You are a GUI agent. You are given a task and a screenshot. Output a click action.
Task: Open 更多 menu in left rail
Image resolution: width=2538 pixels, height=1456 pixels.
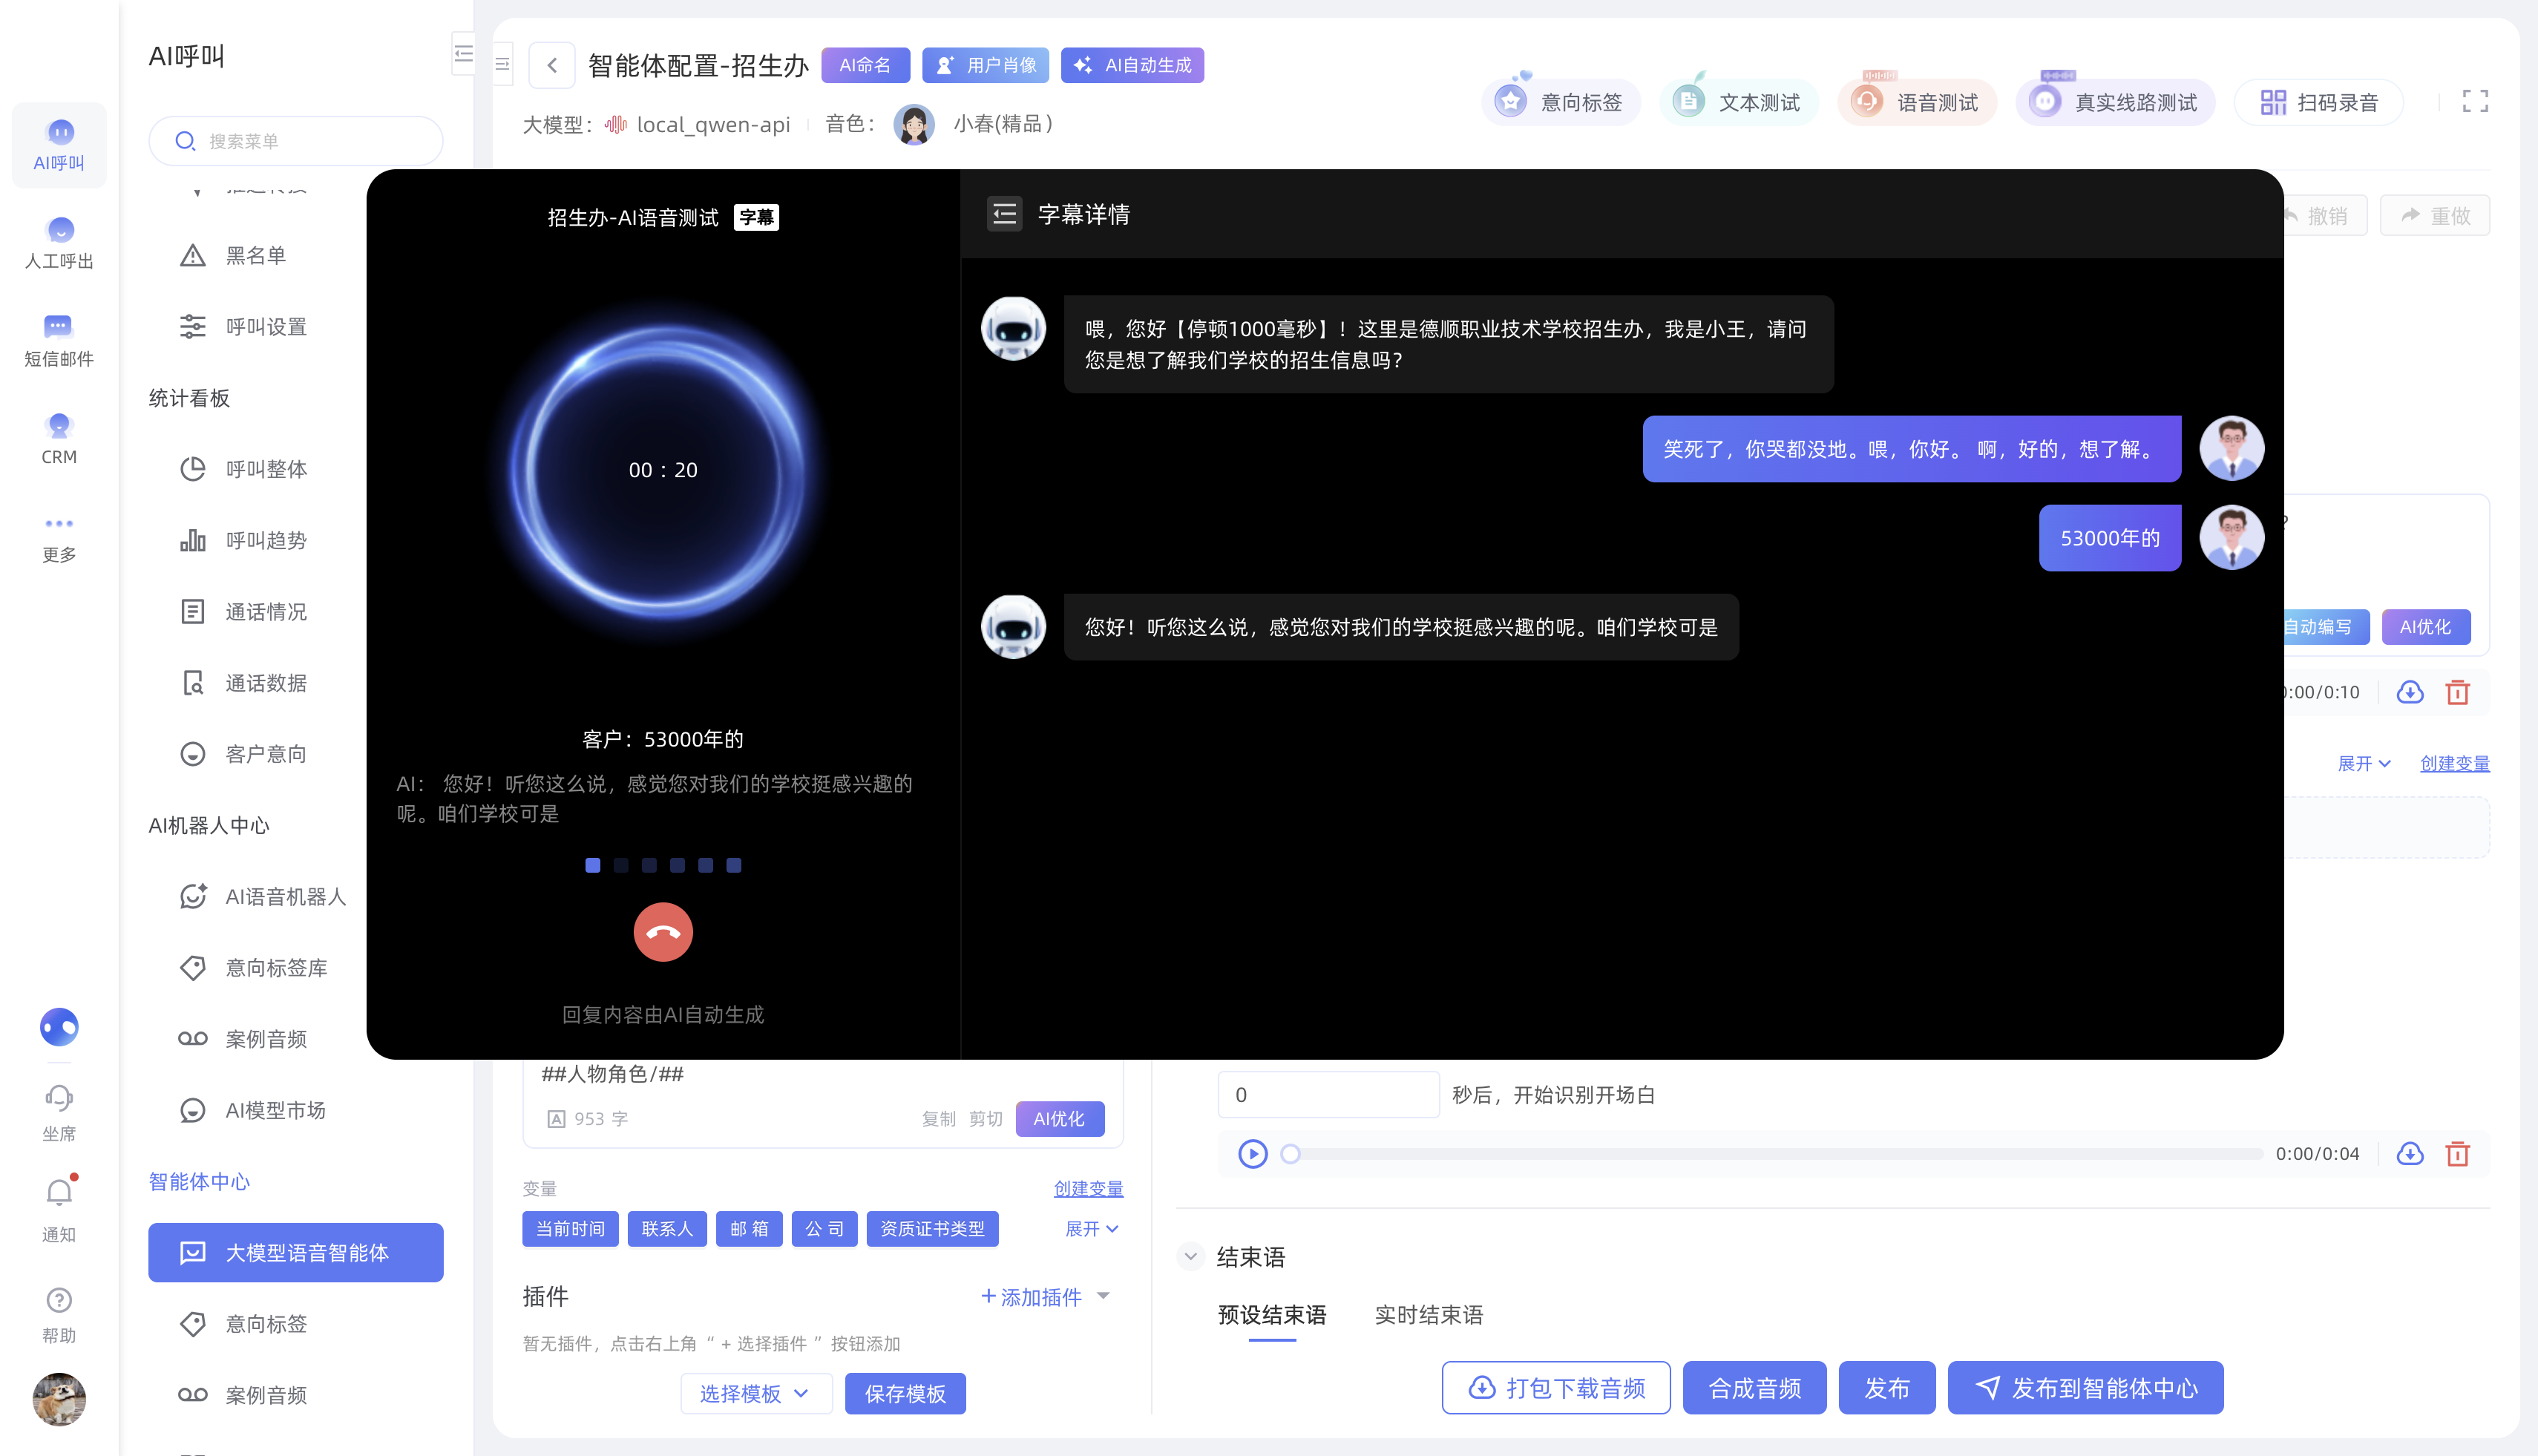pos(59,539)
